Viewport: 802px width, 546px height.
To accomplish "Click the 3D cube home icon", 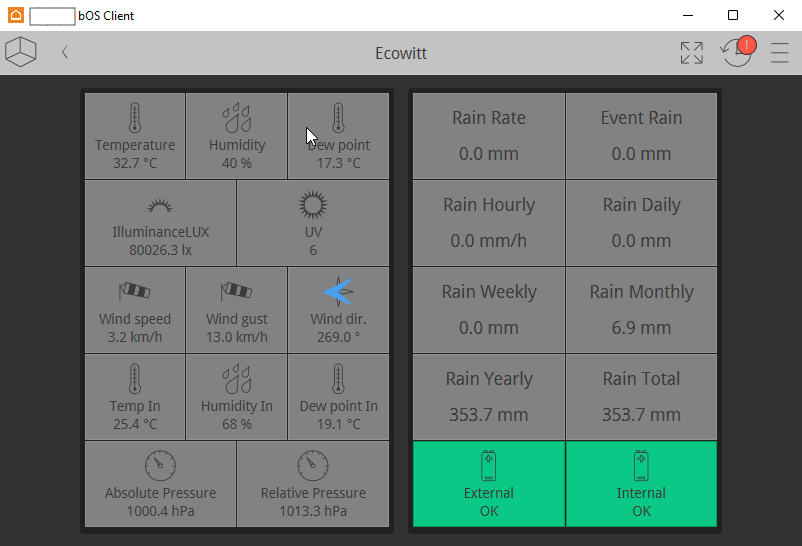I will tap(20, 52).
